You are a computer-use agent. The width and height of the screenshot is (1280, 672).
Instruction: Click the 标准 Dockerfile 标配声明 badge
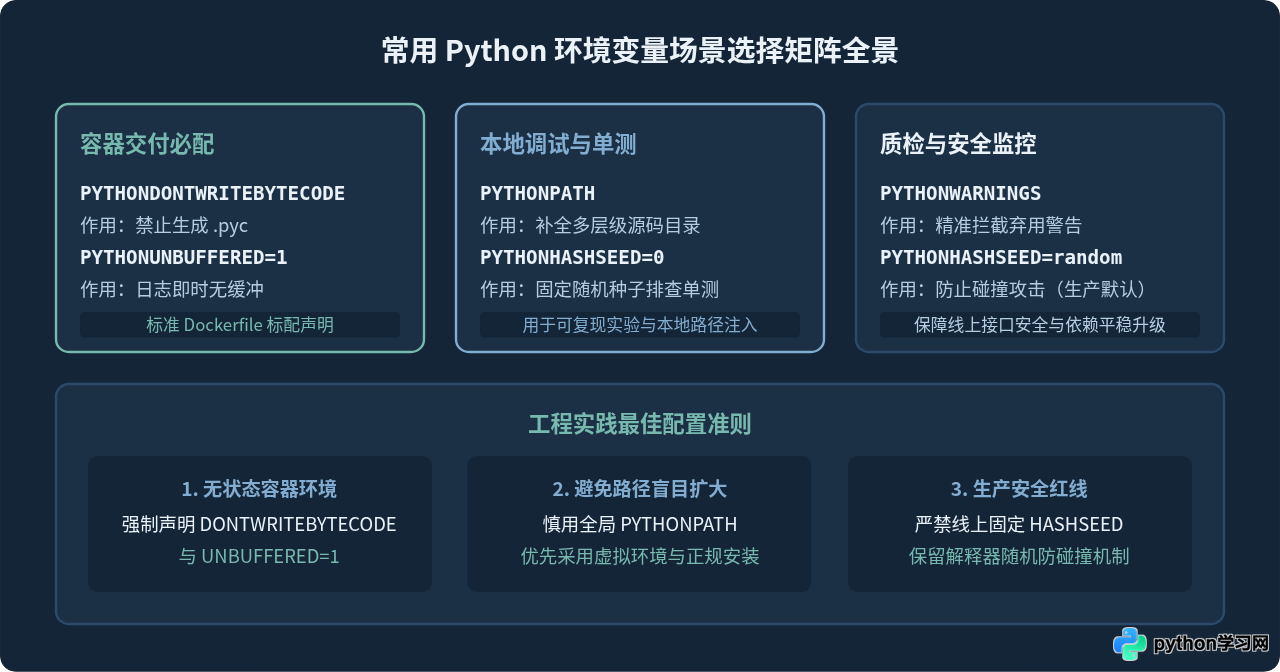240,325
